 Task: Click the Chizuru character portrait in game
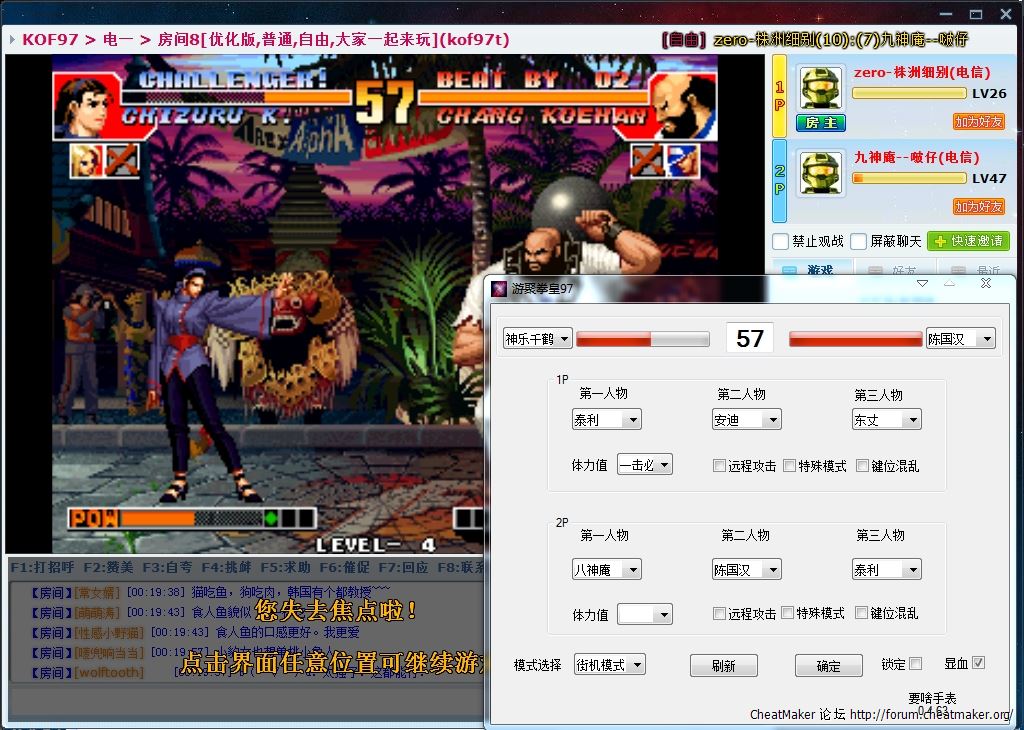(81, 106)
